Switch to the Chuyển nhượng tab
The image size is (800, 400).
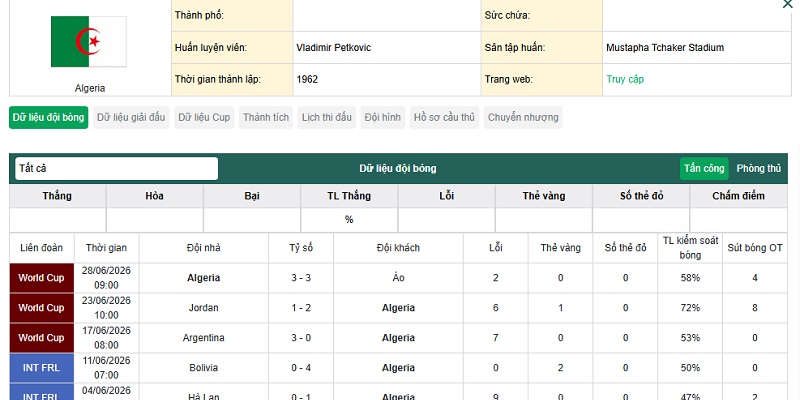coord(523,117)
